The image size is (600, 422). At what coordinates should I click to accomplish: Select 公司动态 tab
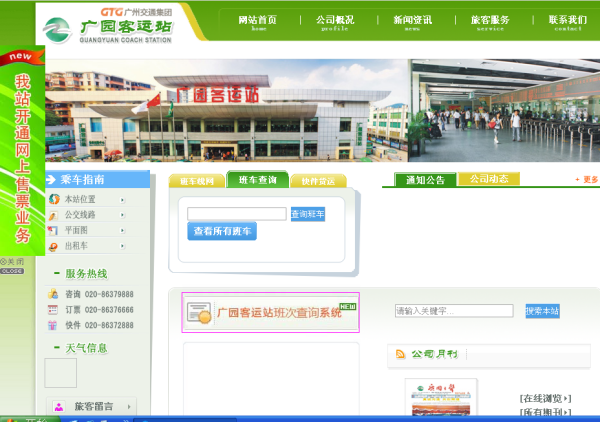[489, 179]
